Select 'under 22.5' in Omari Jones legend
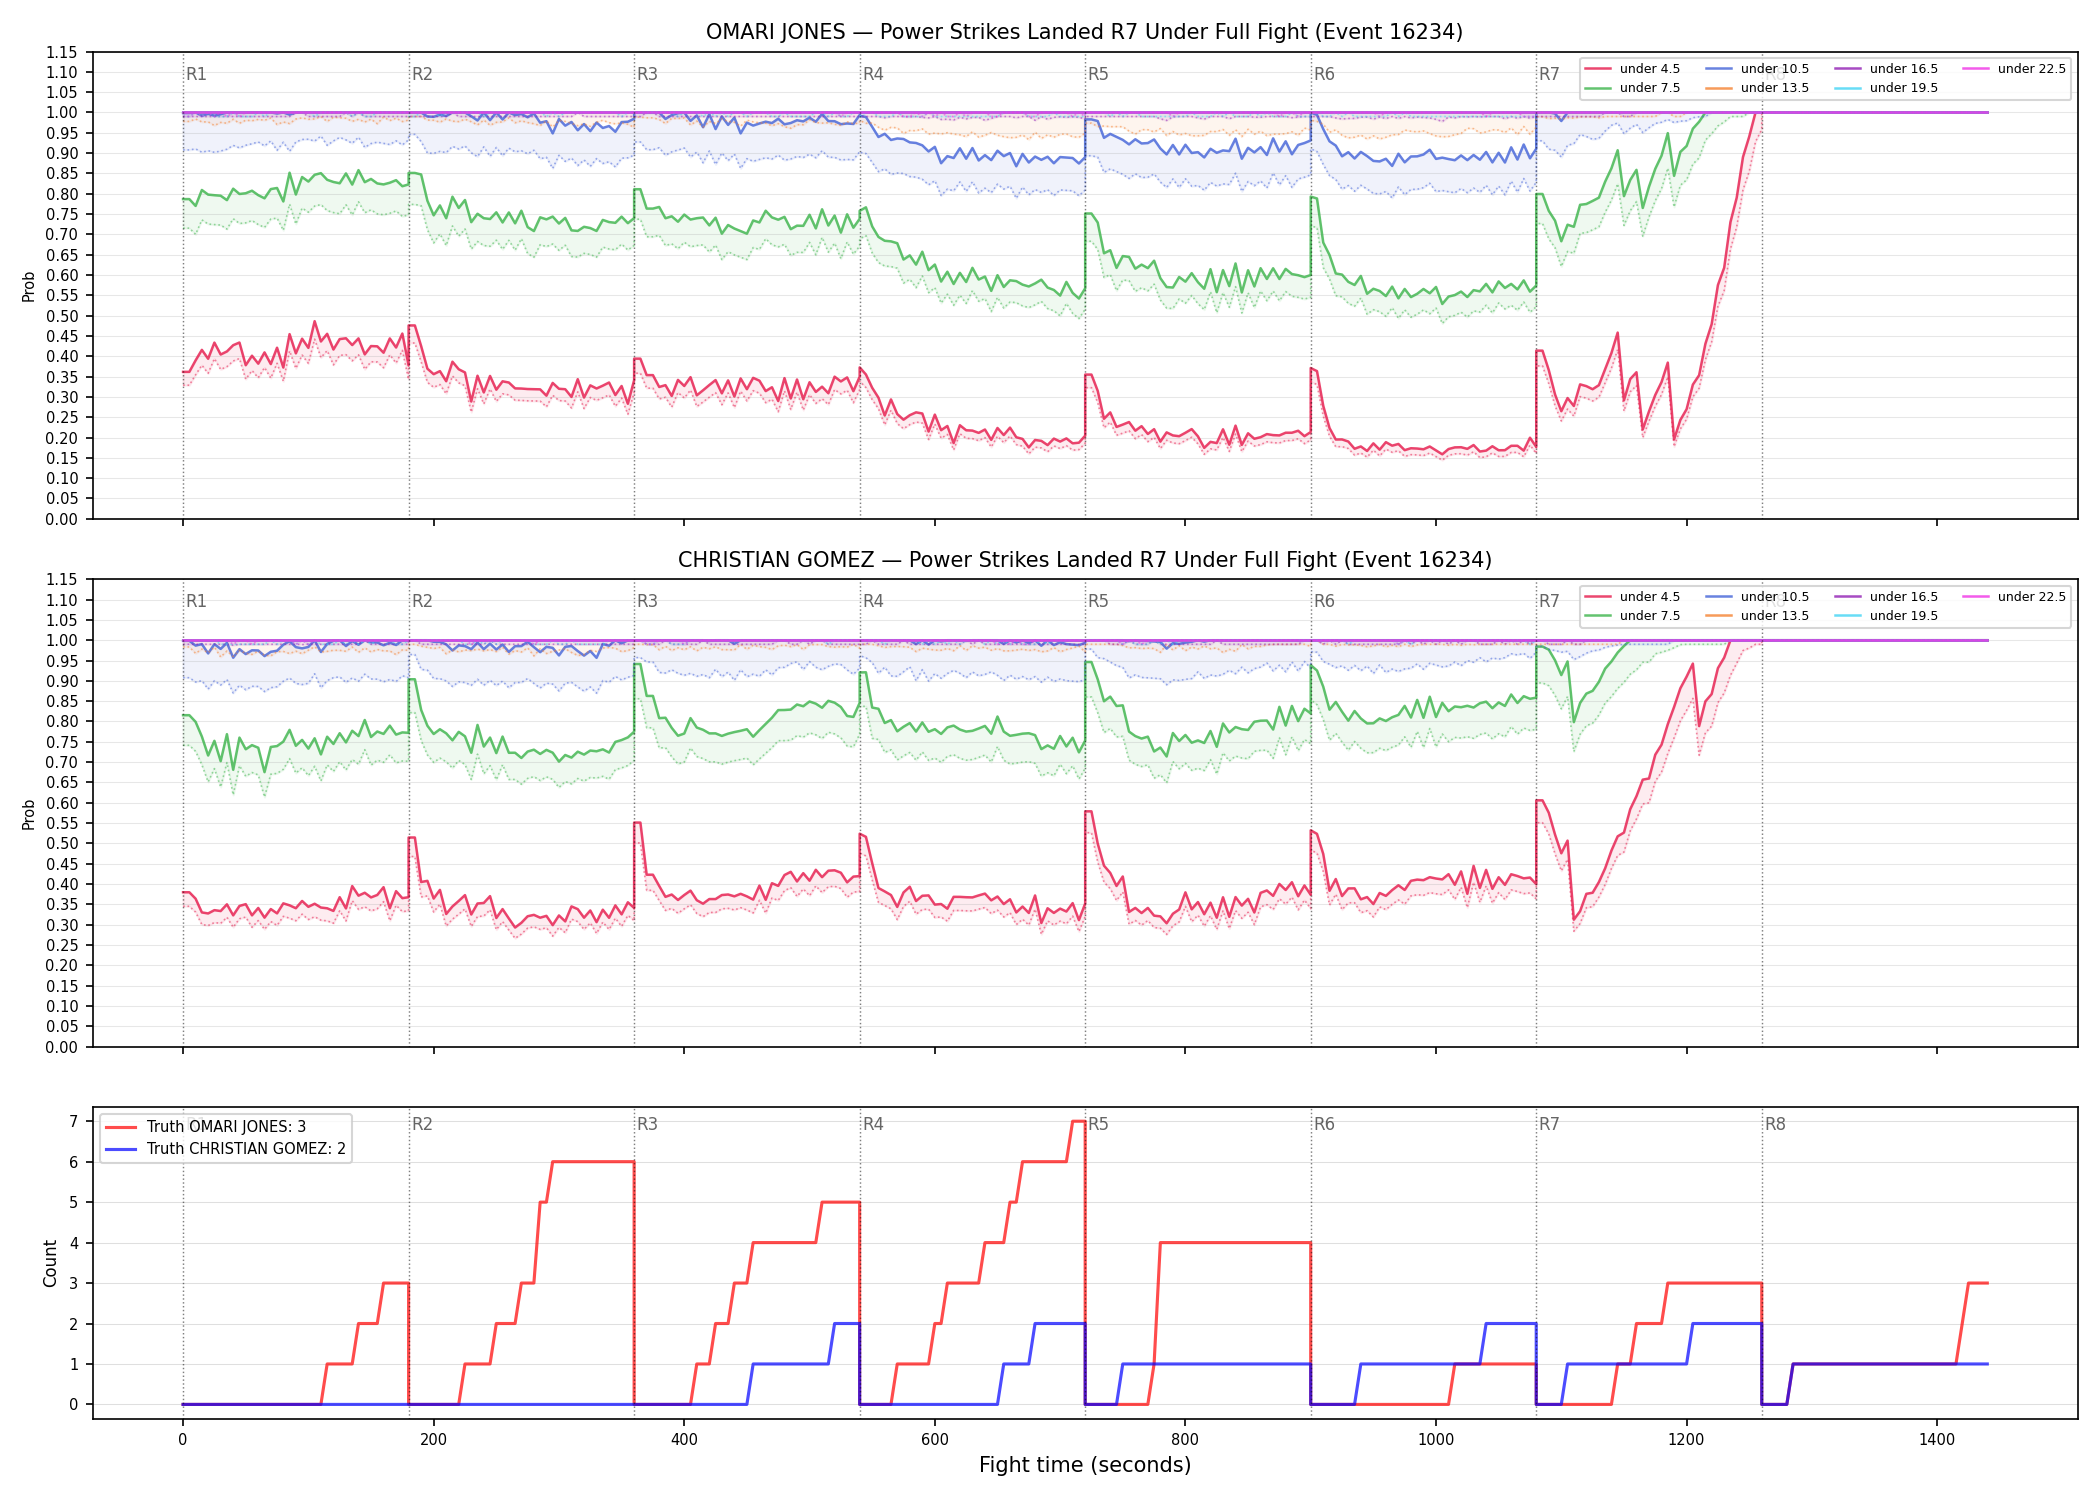The height and width of the screenshot is (1500, 2100). 2015,69
